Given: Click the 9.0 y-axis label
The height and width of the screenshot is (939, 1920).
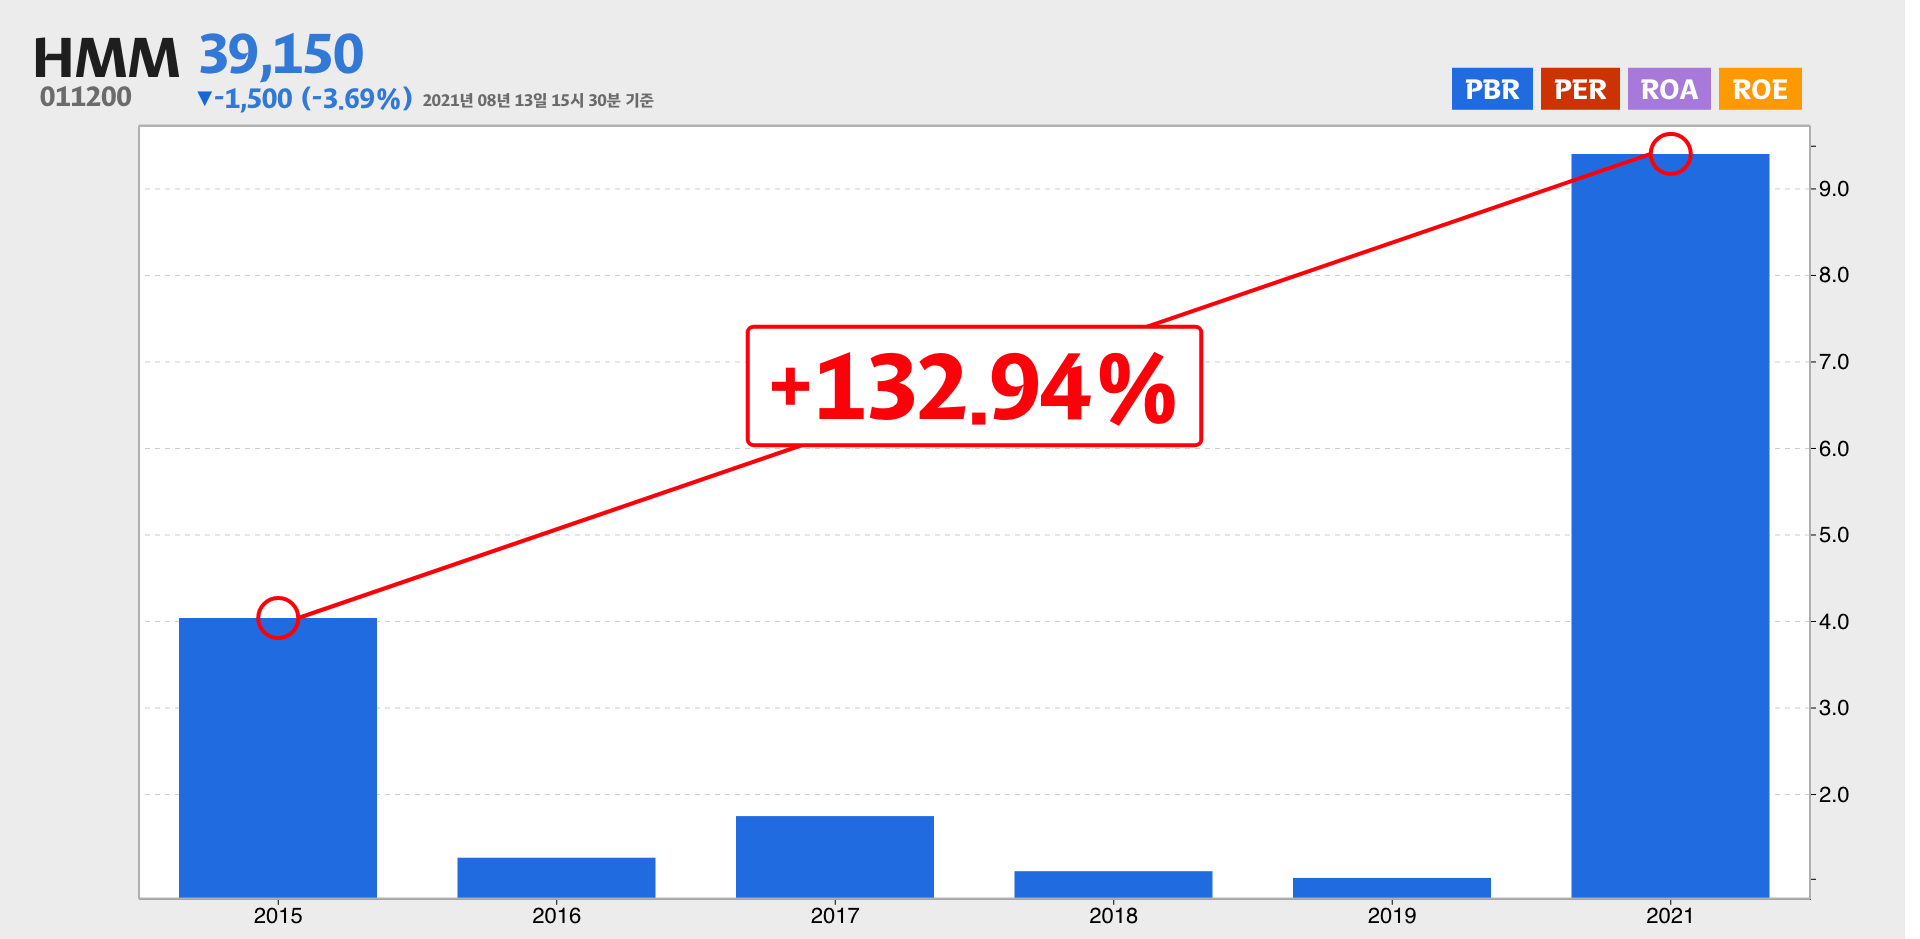Looking at the screenshot, I should pos(1834,189).
